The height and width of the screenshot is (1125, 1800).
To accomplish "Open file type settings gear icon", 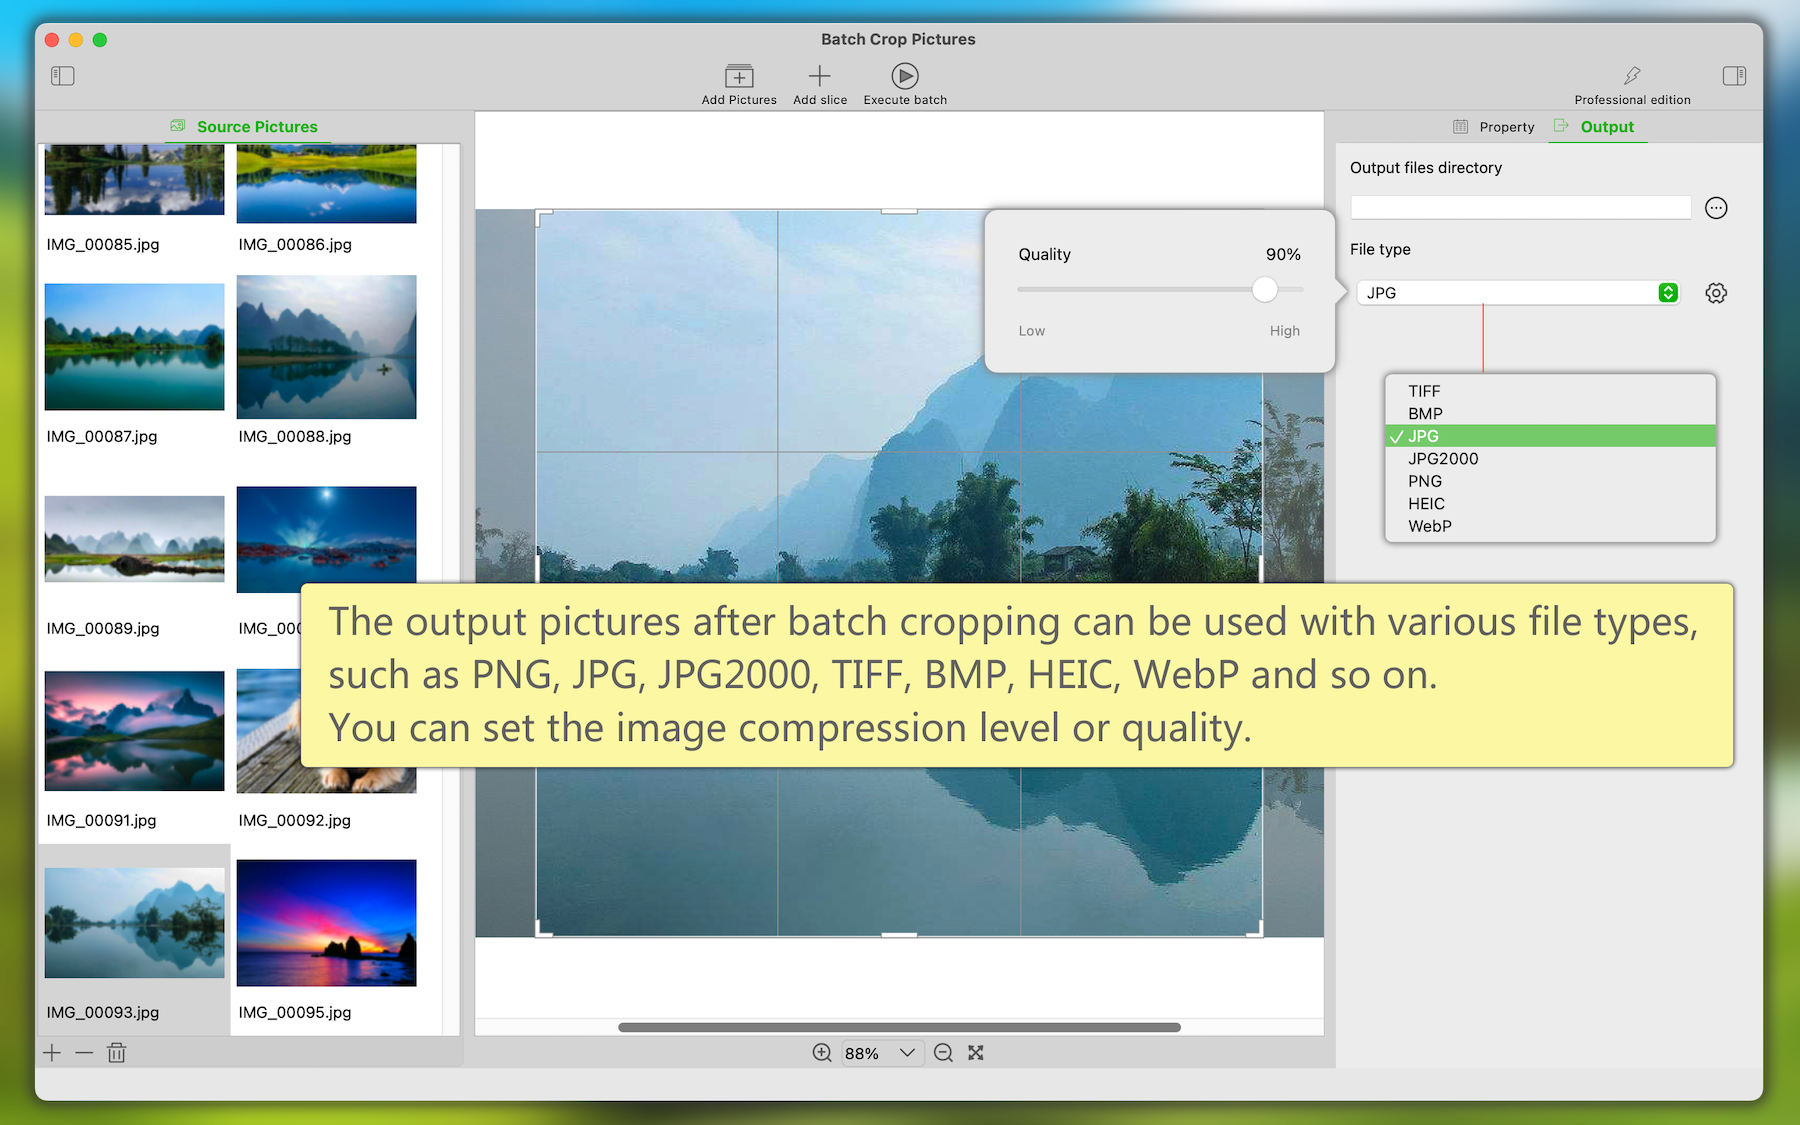I will coord(1716,293).
